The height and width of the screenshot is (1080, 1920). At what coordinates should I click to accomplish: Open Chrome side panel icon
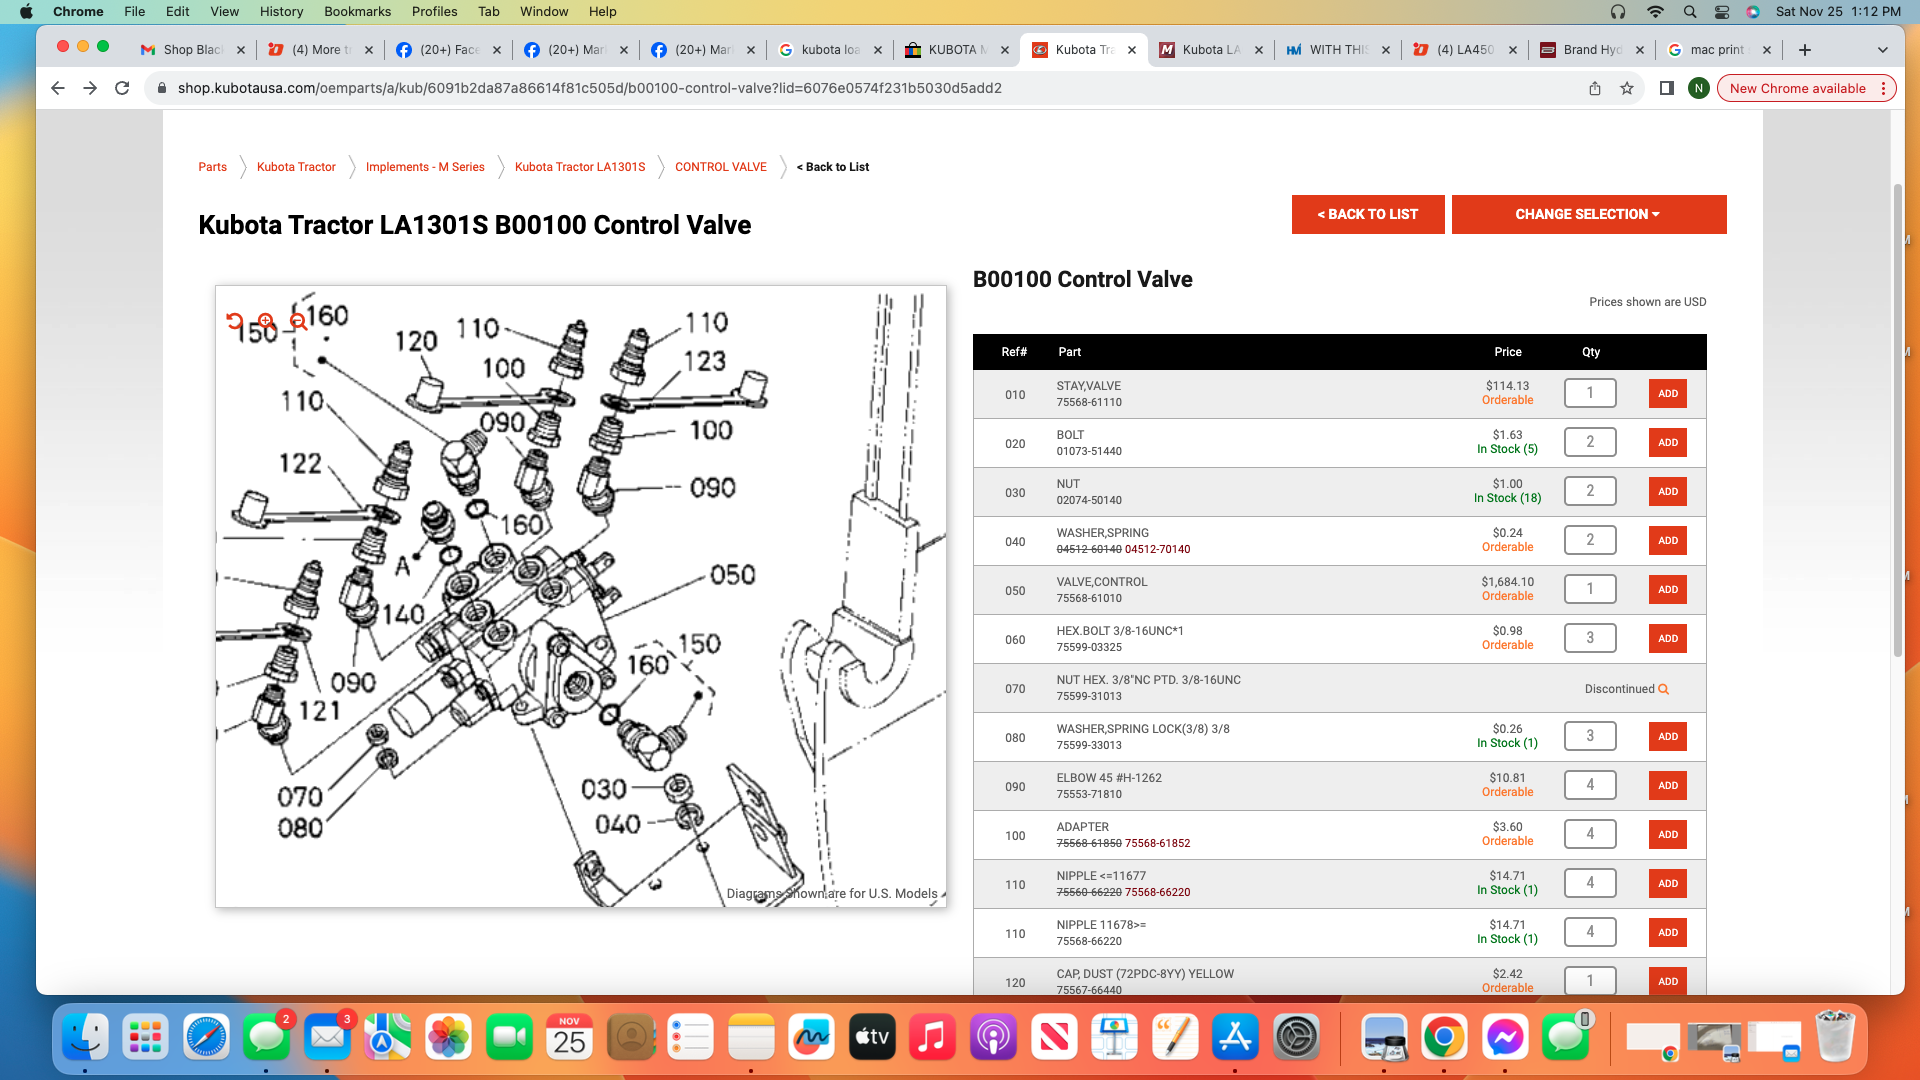point(1666,88)
